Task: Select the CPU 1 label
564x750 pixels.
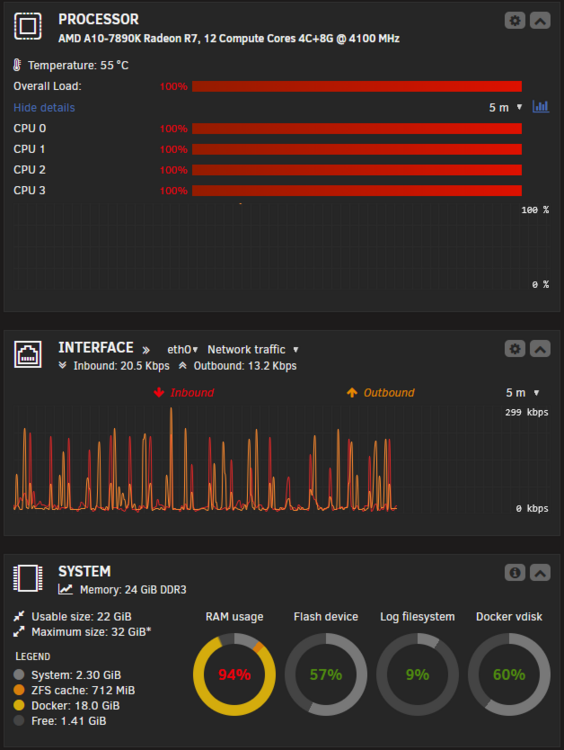Action: tap(29, 149)
